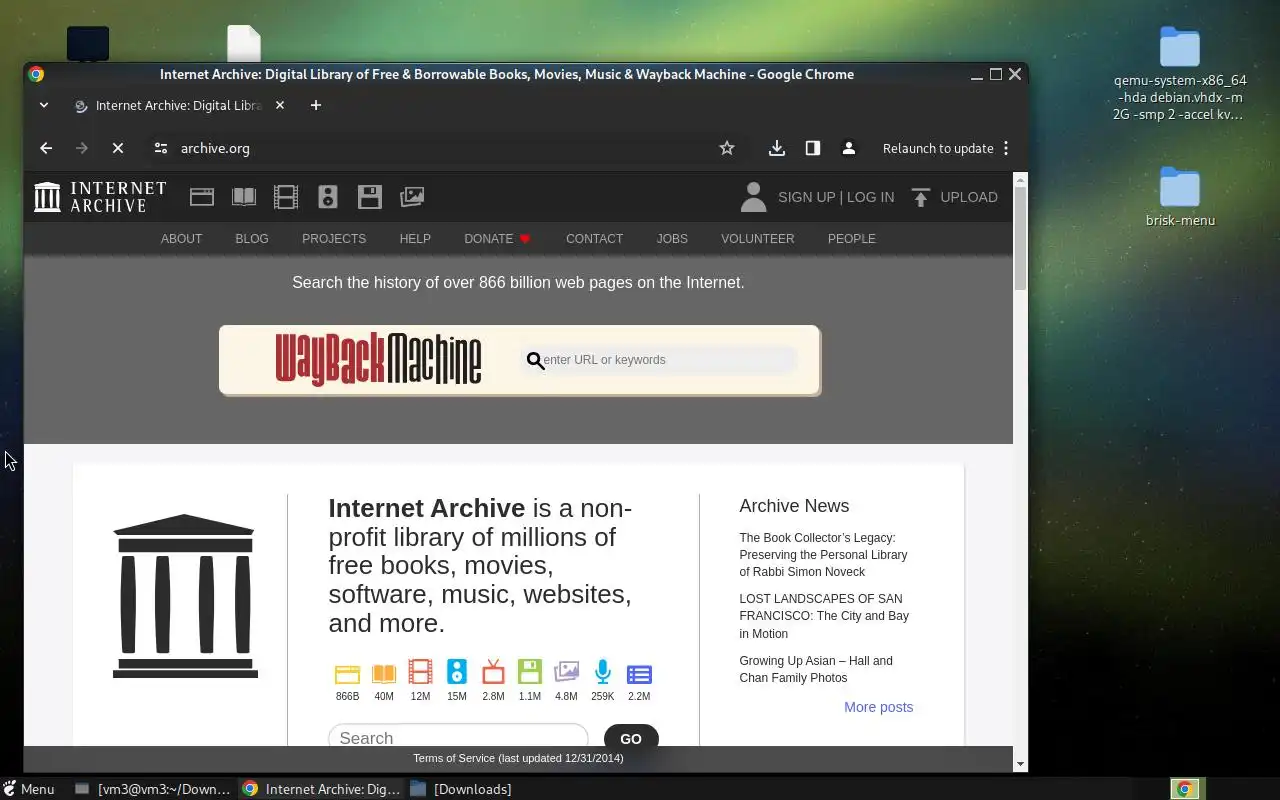
Task: Open Chrome profile icon
Action: 849,148
